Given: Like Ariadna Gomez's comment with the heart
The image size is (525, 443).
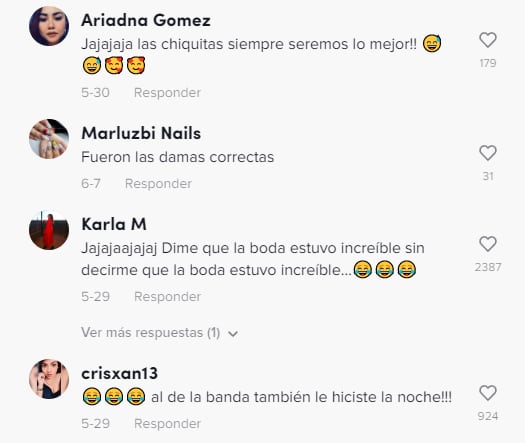Looking at the screenshot, I should pos(488,40).
